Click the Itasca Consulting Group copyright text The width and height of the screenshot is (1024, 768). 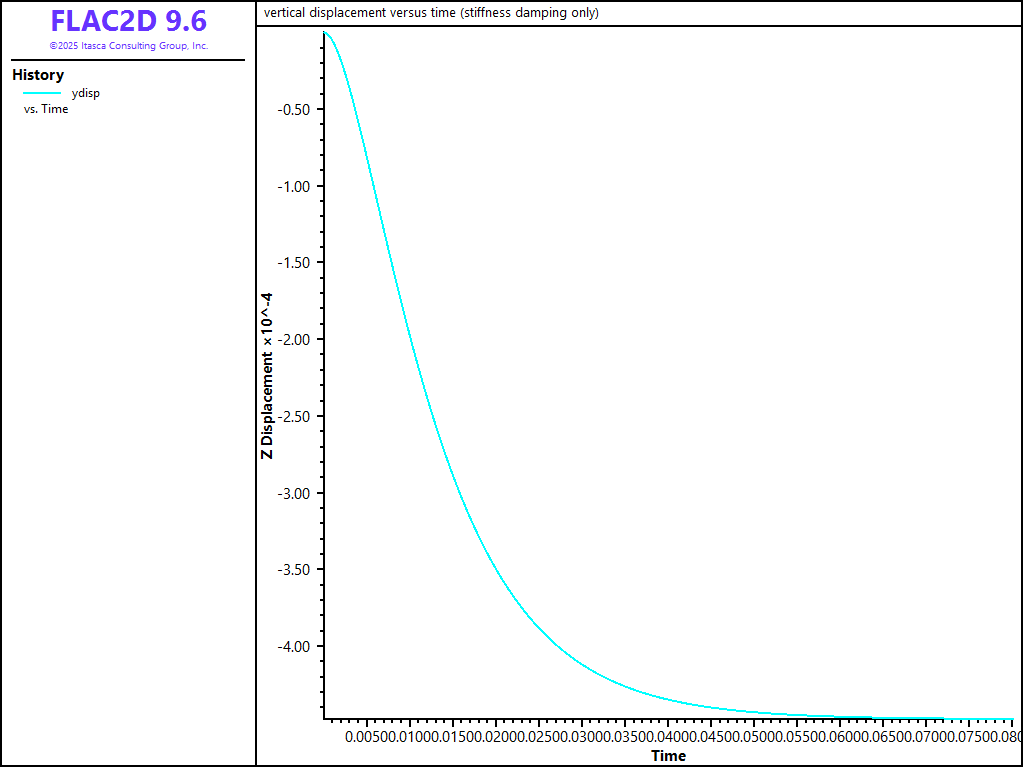[x=128, y=46]
